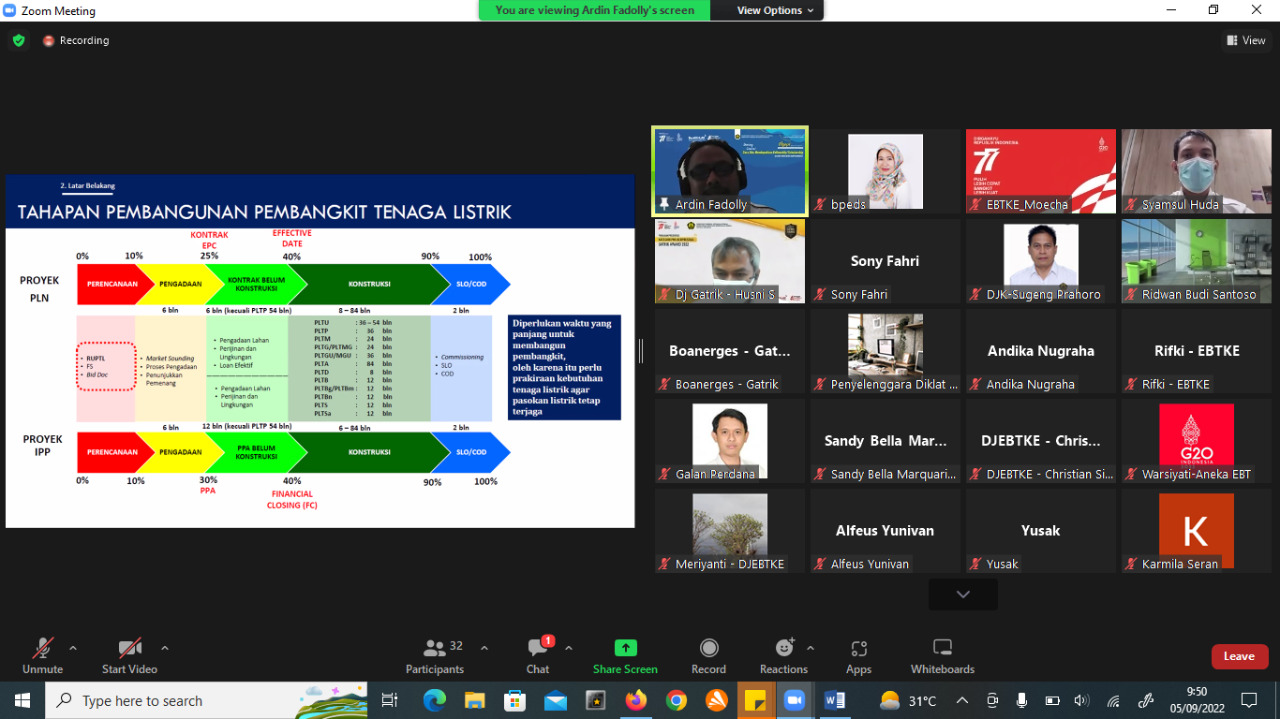
Task: Open the View Options dropdown
Action: pyautogui.click(x=775, y=10)
